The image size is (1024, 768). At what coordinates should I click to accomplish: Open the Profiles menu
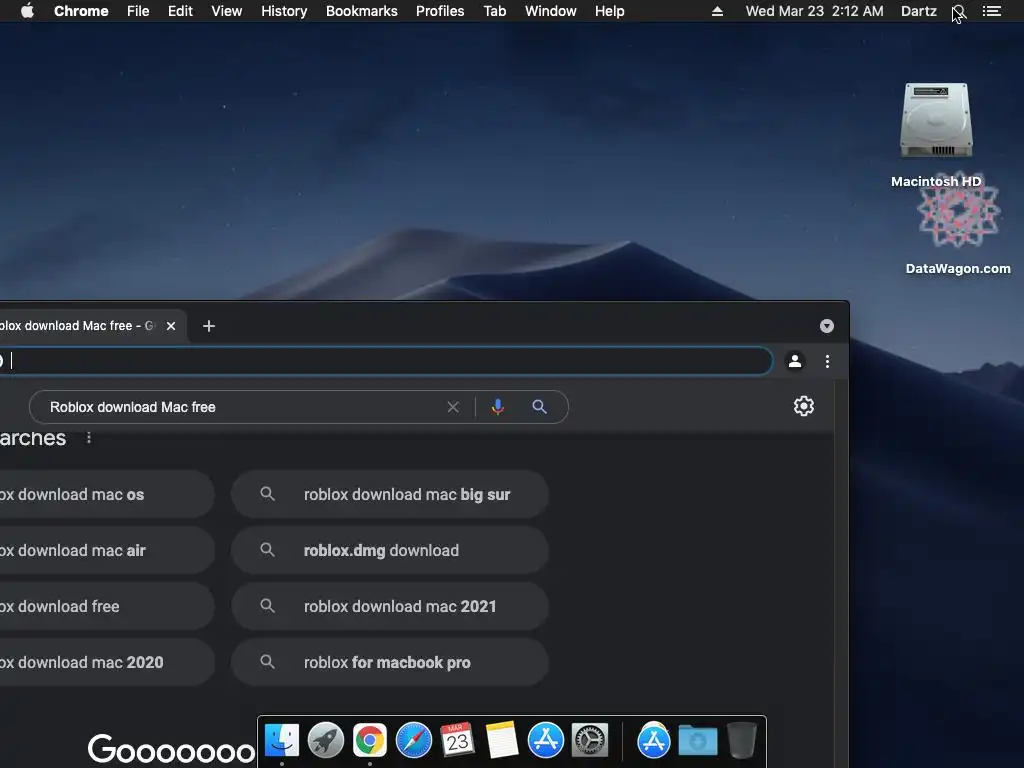click(440, 11)
